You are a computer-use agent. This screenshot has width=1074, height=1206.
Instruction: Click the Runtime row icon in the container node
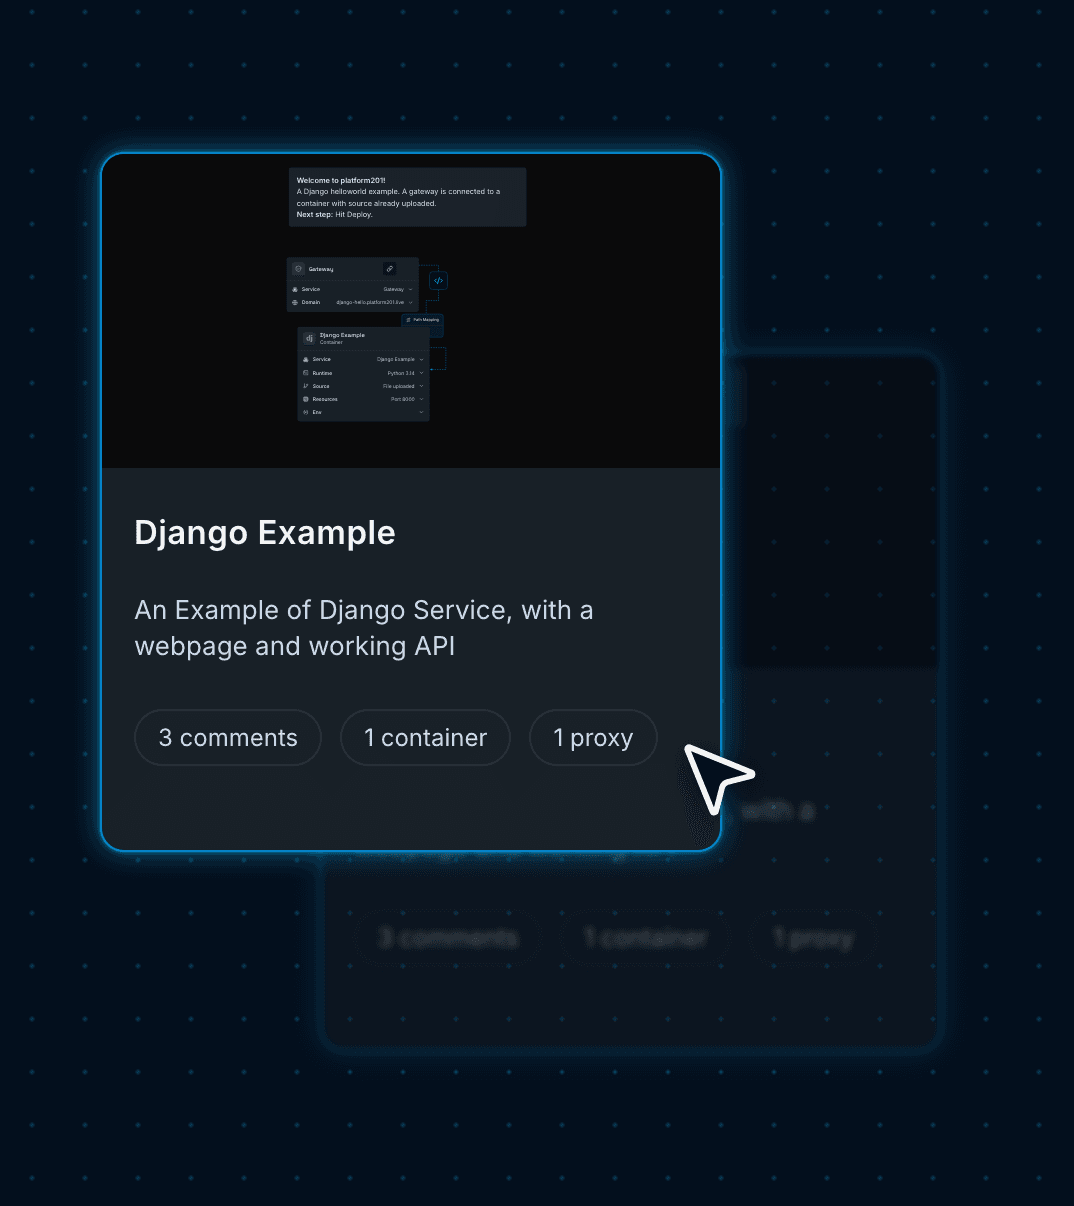pyautogui.click(x=305, y=373)
